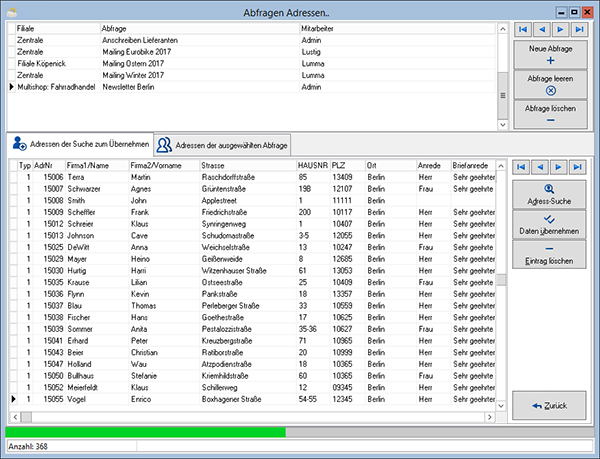This screenshot has width=600, height=459.
Task: Go back with the Zurück button
Action: pos(549,405)
